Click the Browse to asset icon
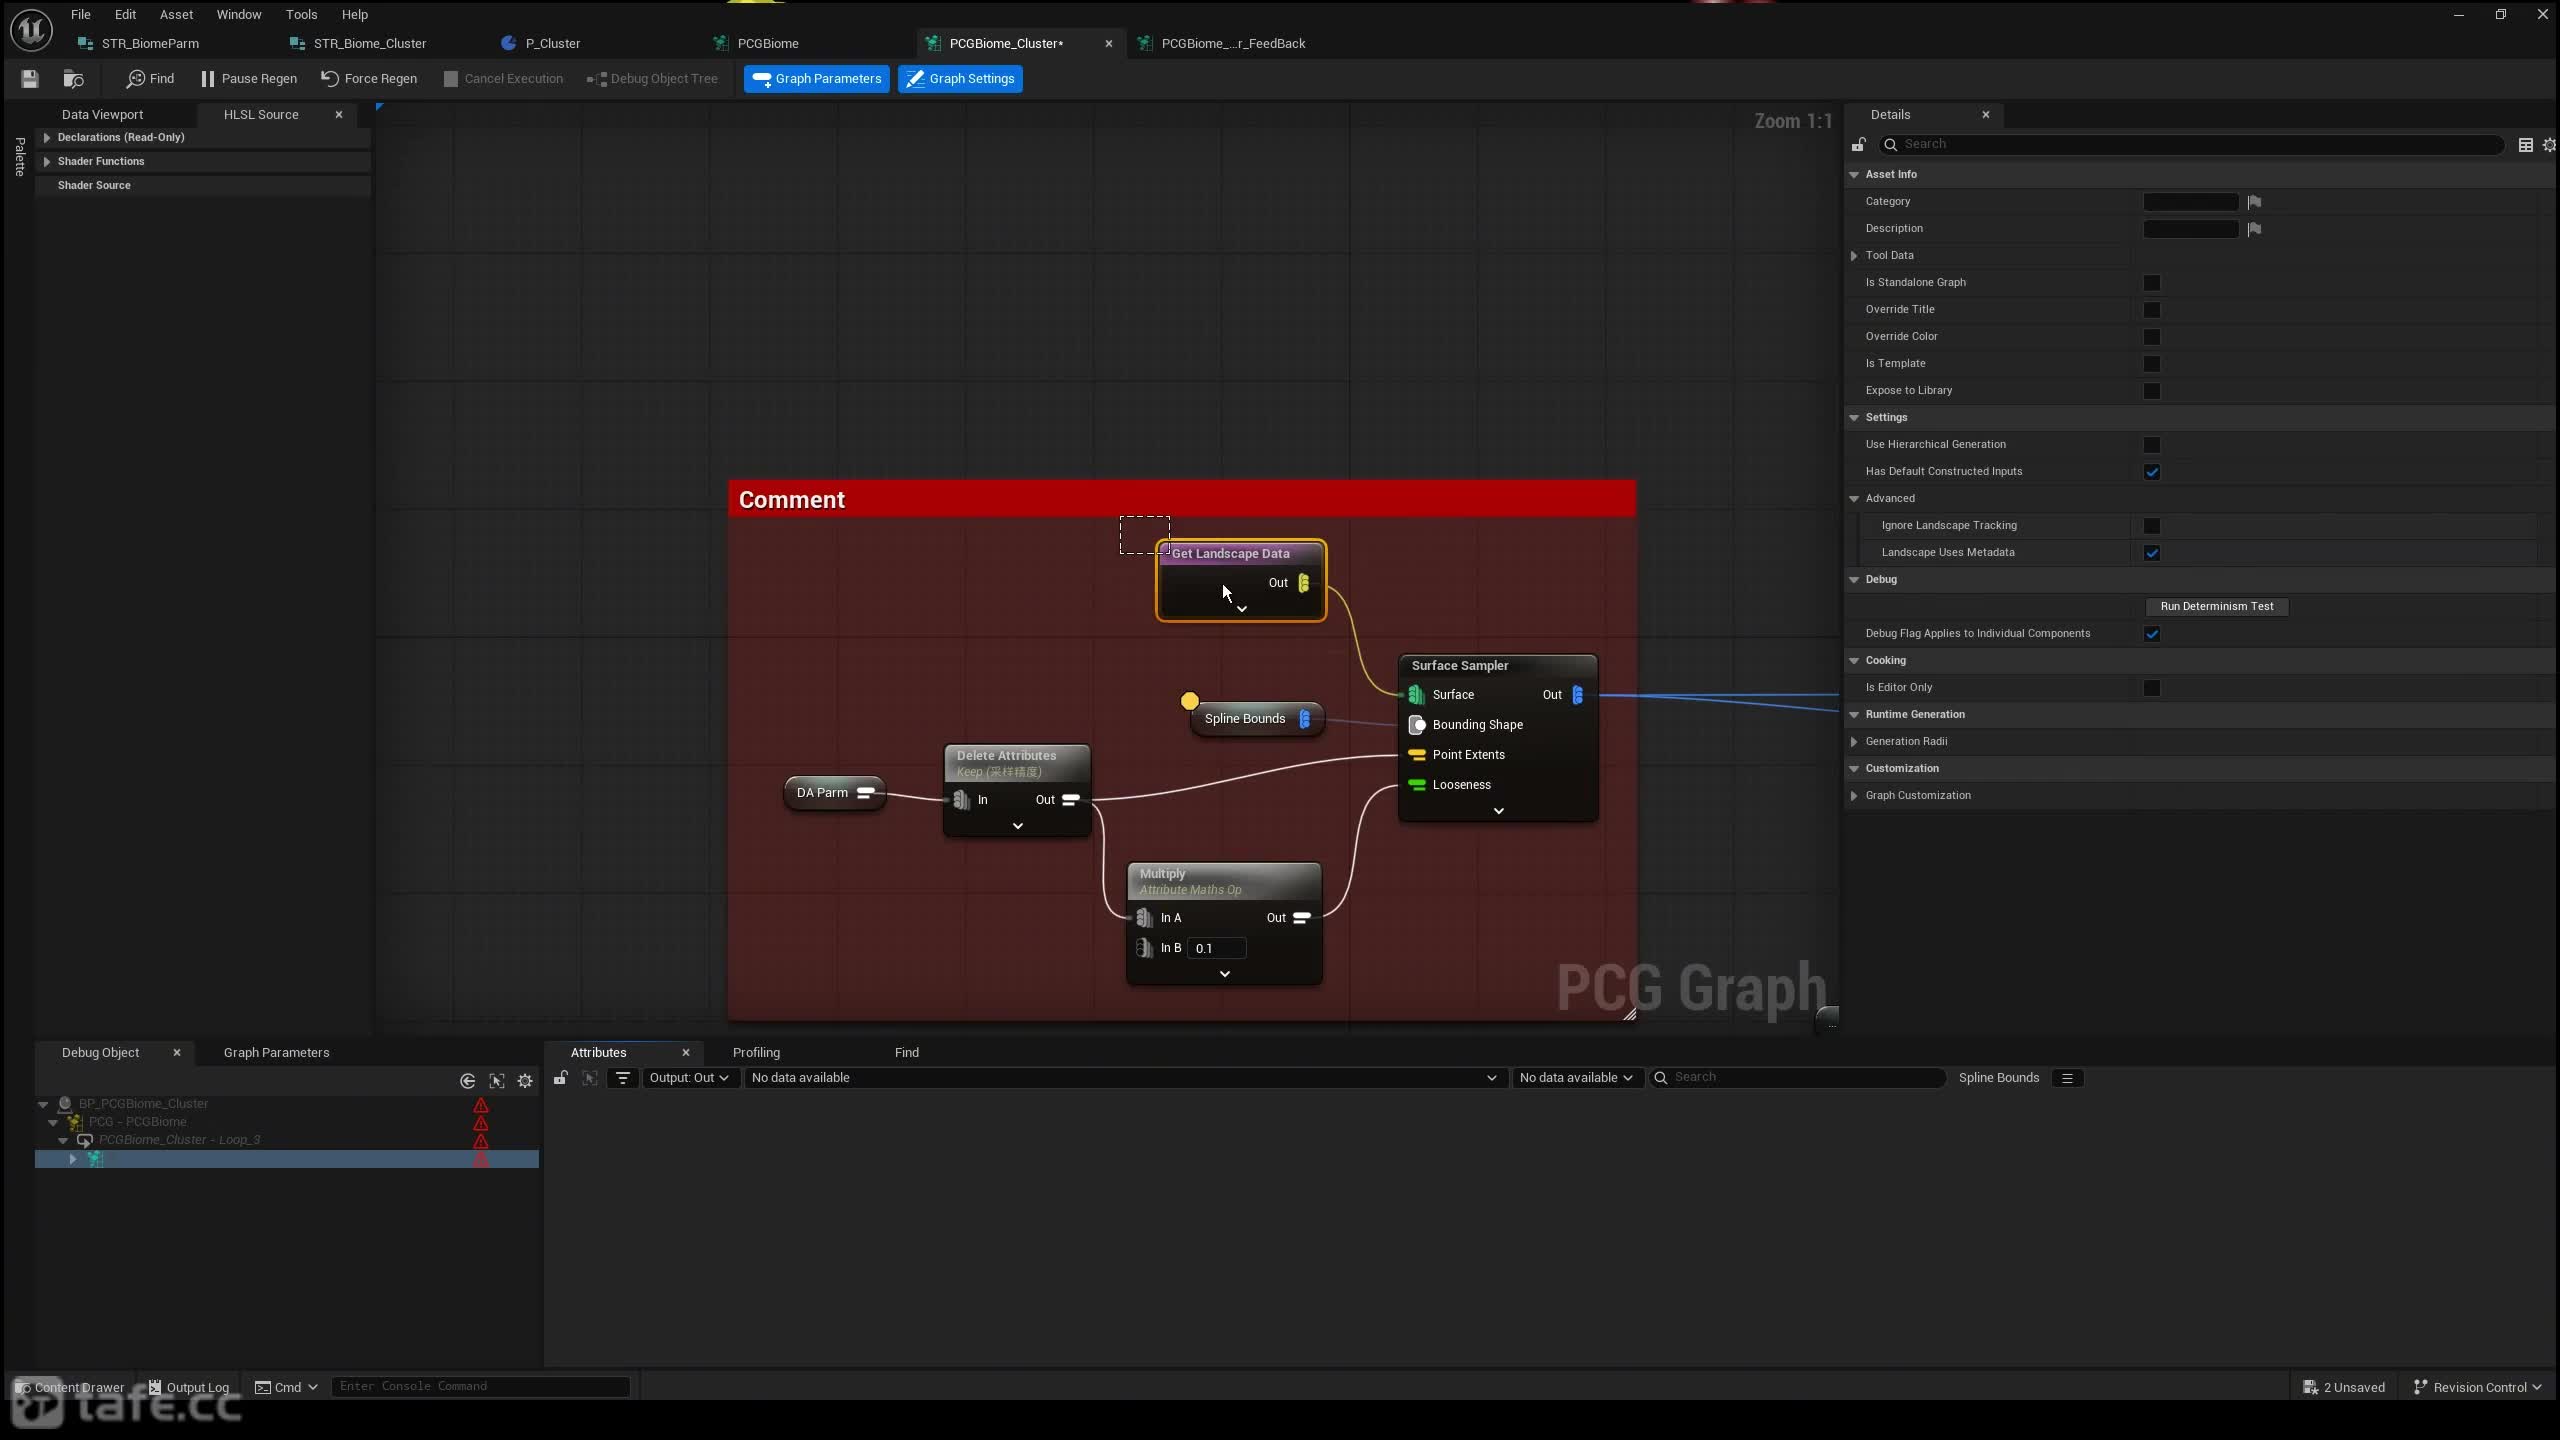Viewport: 2560px width, 1440px height. [73, 78]
